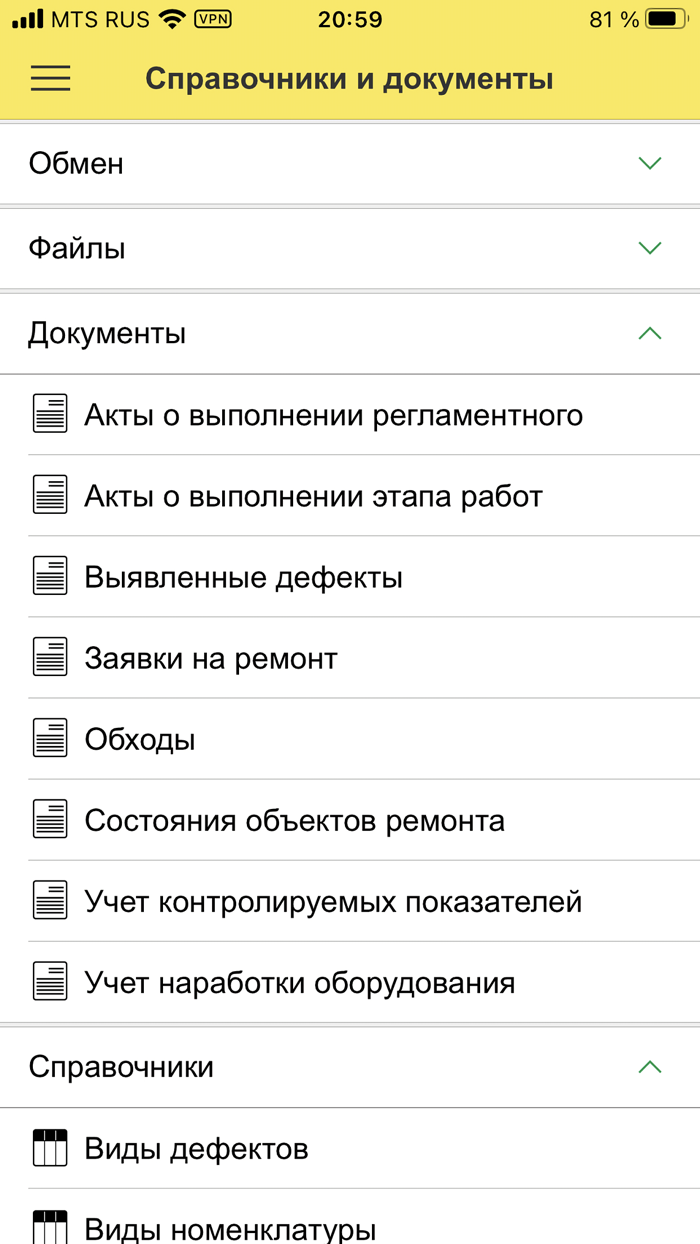Screen dimensions: 700x1244
Task: Open the hamburger navigation menu
Action: click(50, 78)
